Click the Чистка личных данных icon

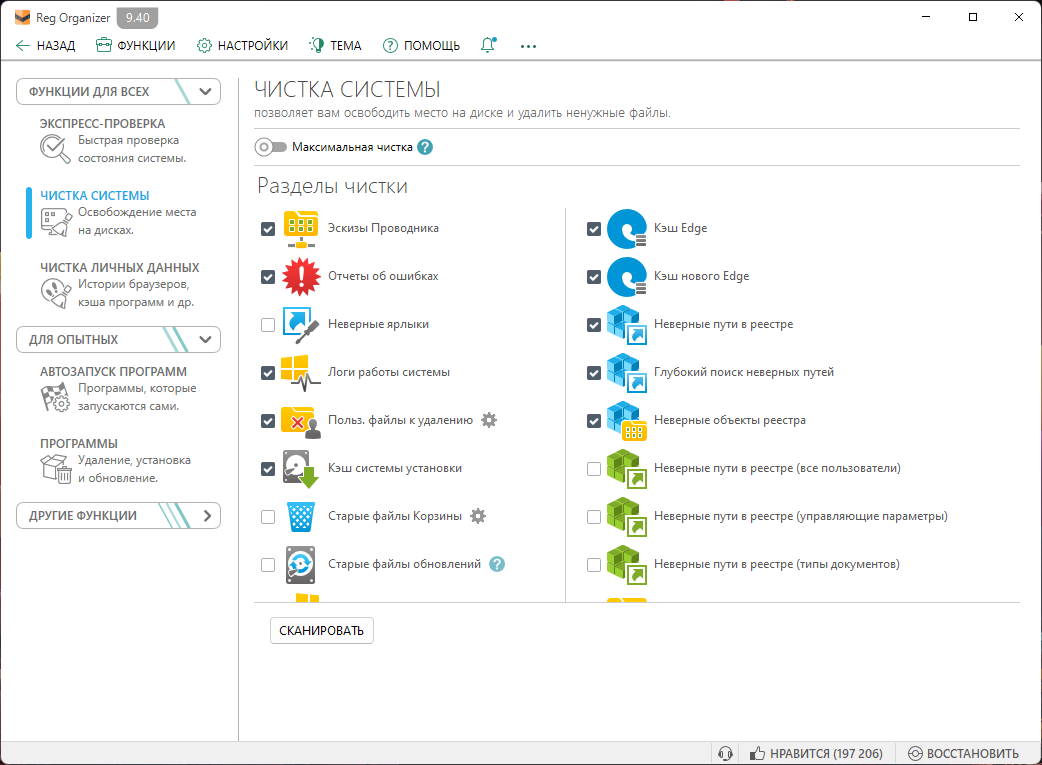pyautogui.click(x=55, y=292)
